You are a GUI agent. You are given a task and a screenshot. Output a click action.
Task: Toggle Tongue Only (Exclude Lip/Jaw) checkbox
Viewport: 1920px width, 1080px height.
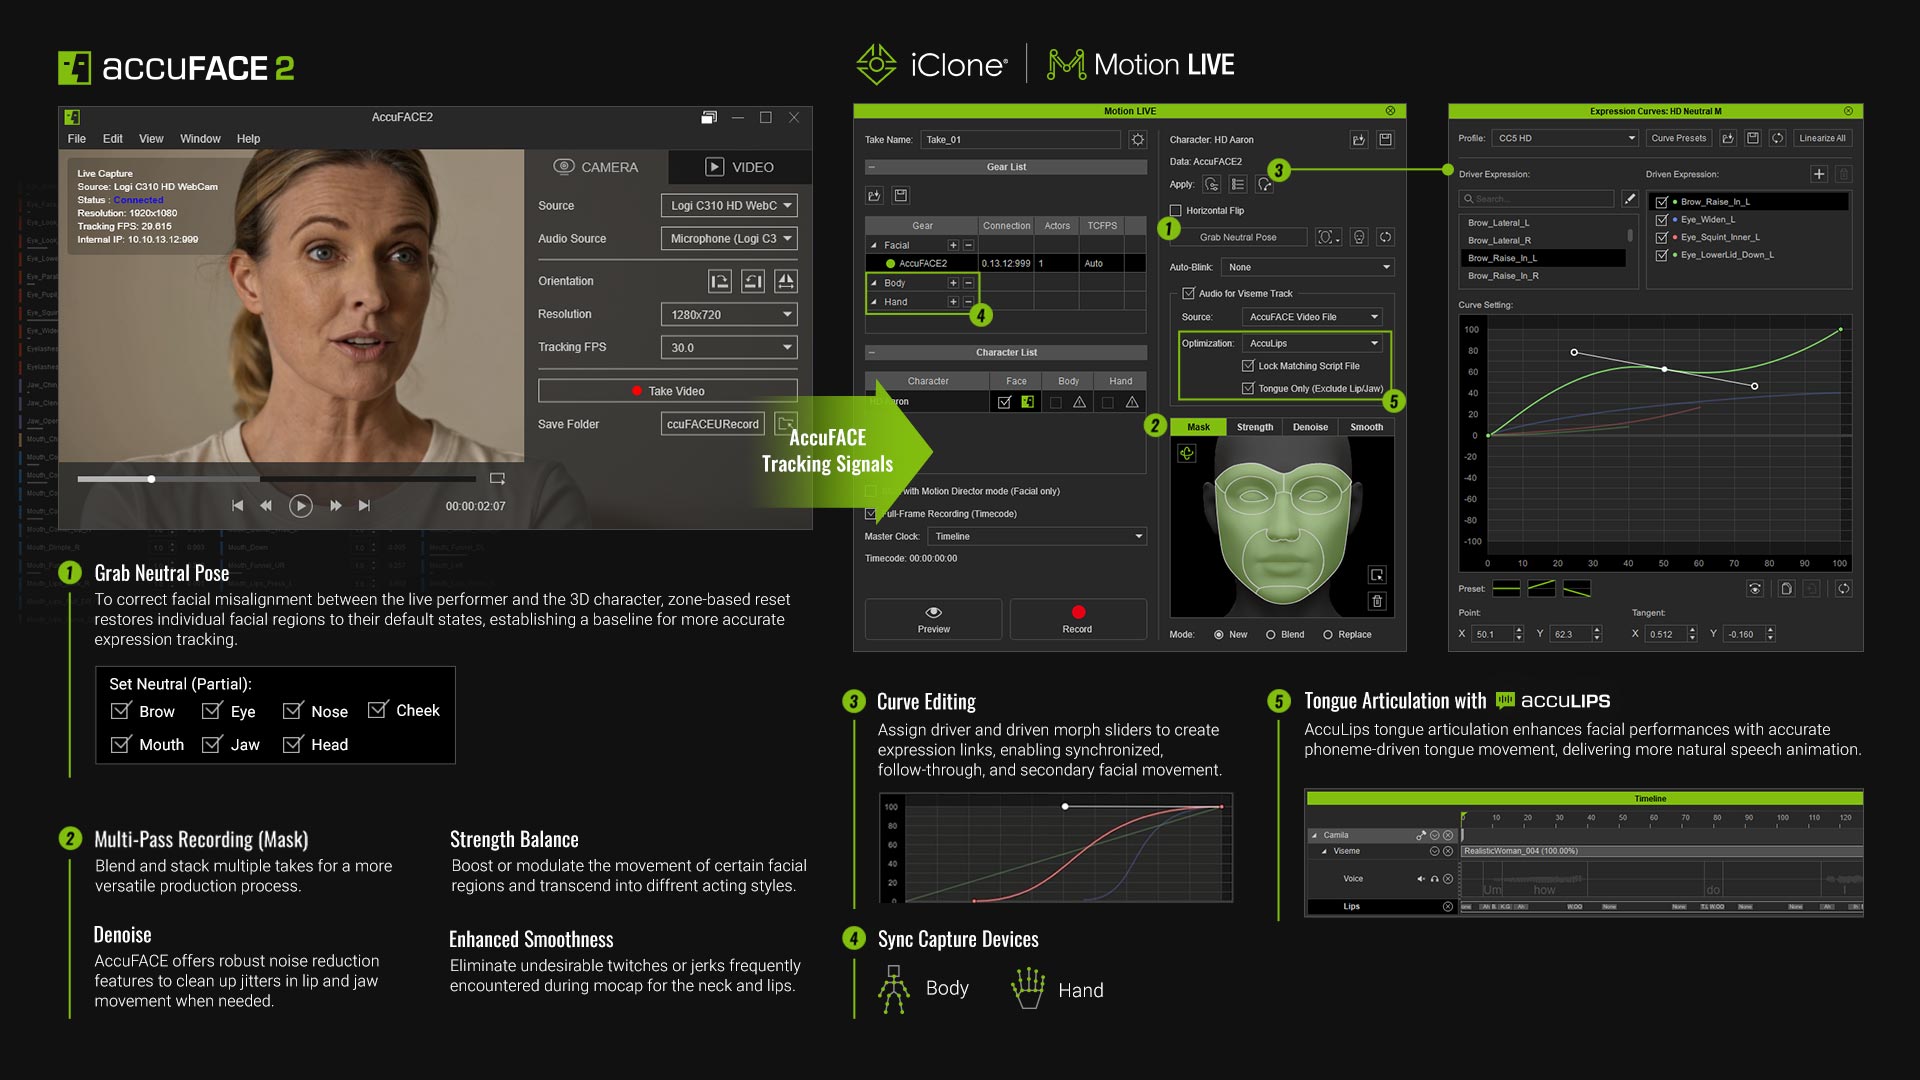[1248, 389]
